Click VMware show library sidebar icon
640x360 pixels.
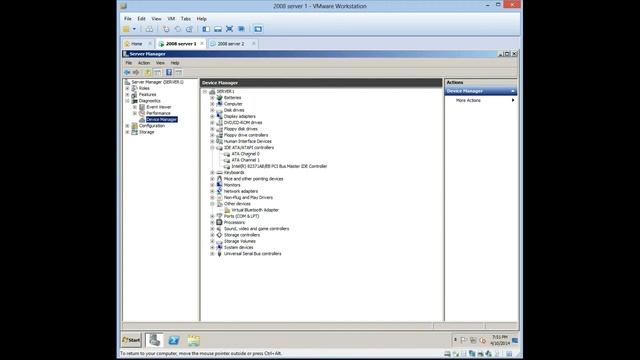(x=206, y=29)
